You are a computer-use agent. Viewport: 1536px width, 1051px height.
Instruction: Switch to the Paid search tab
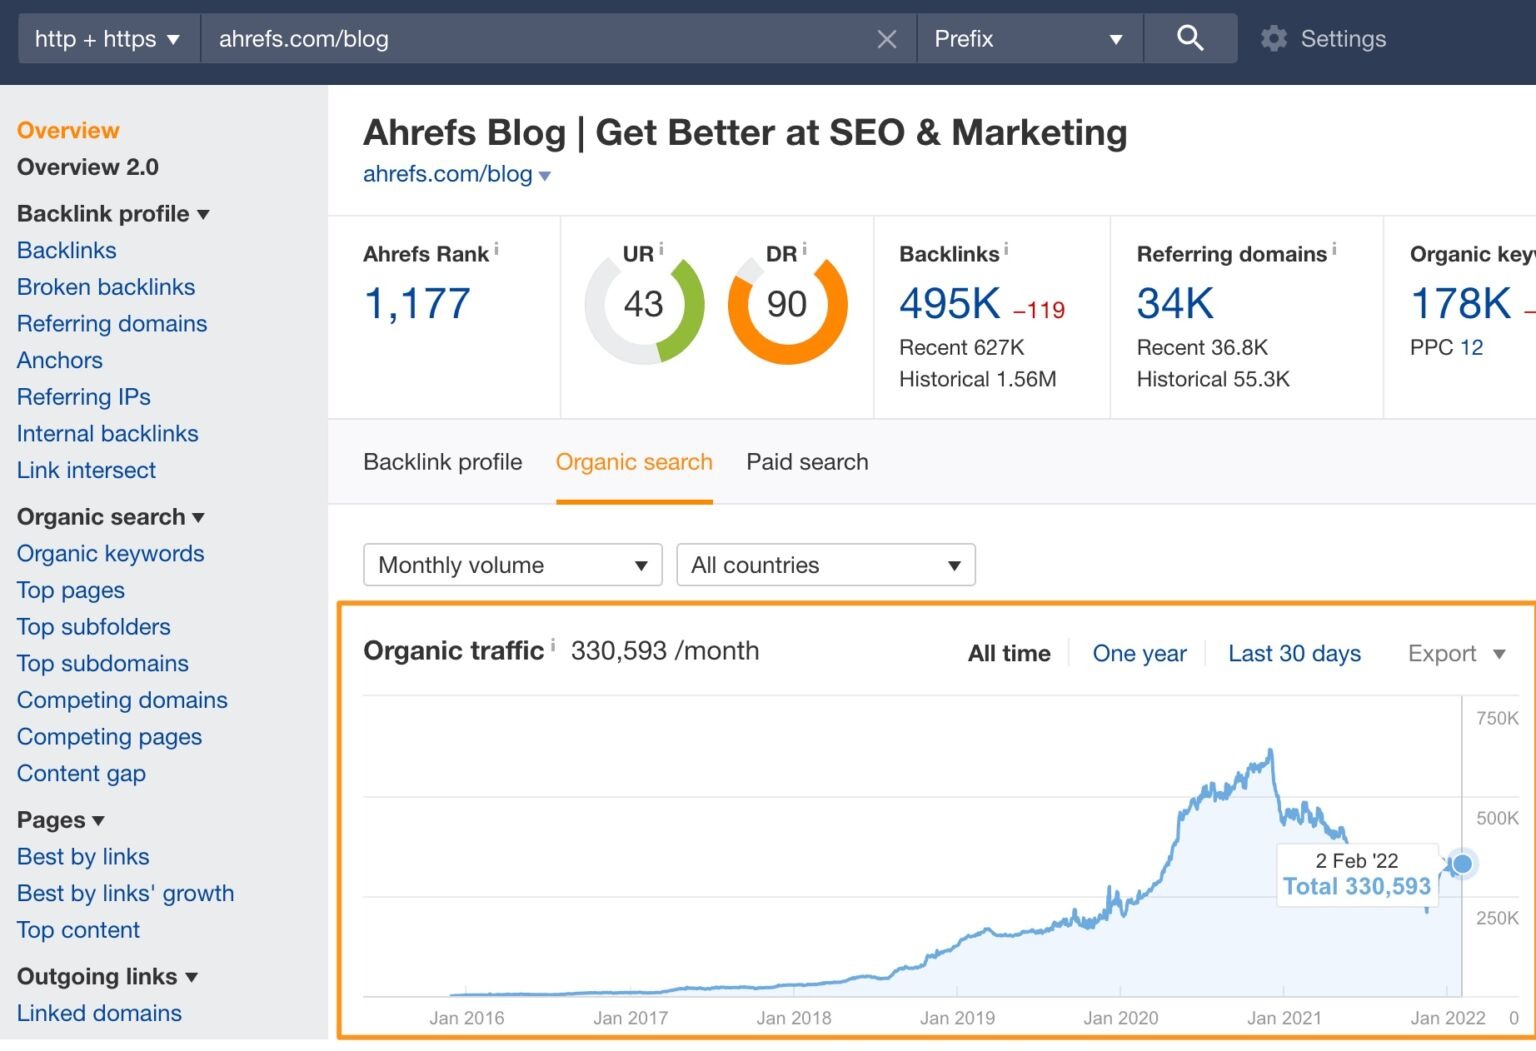[806, 462]
